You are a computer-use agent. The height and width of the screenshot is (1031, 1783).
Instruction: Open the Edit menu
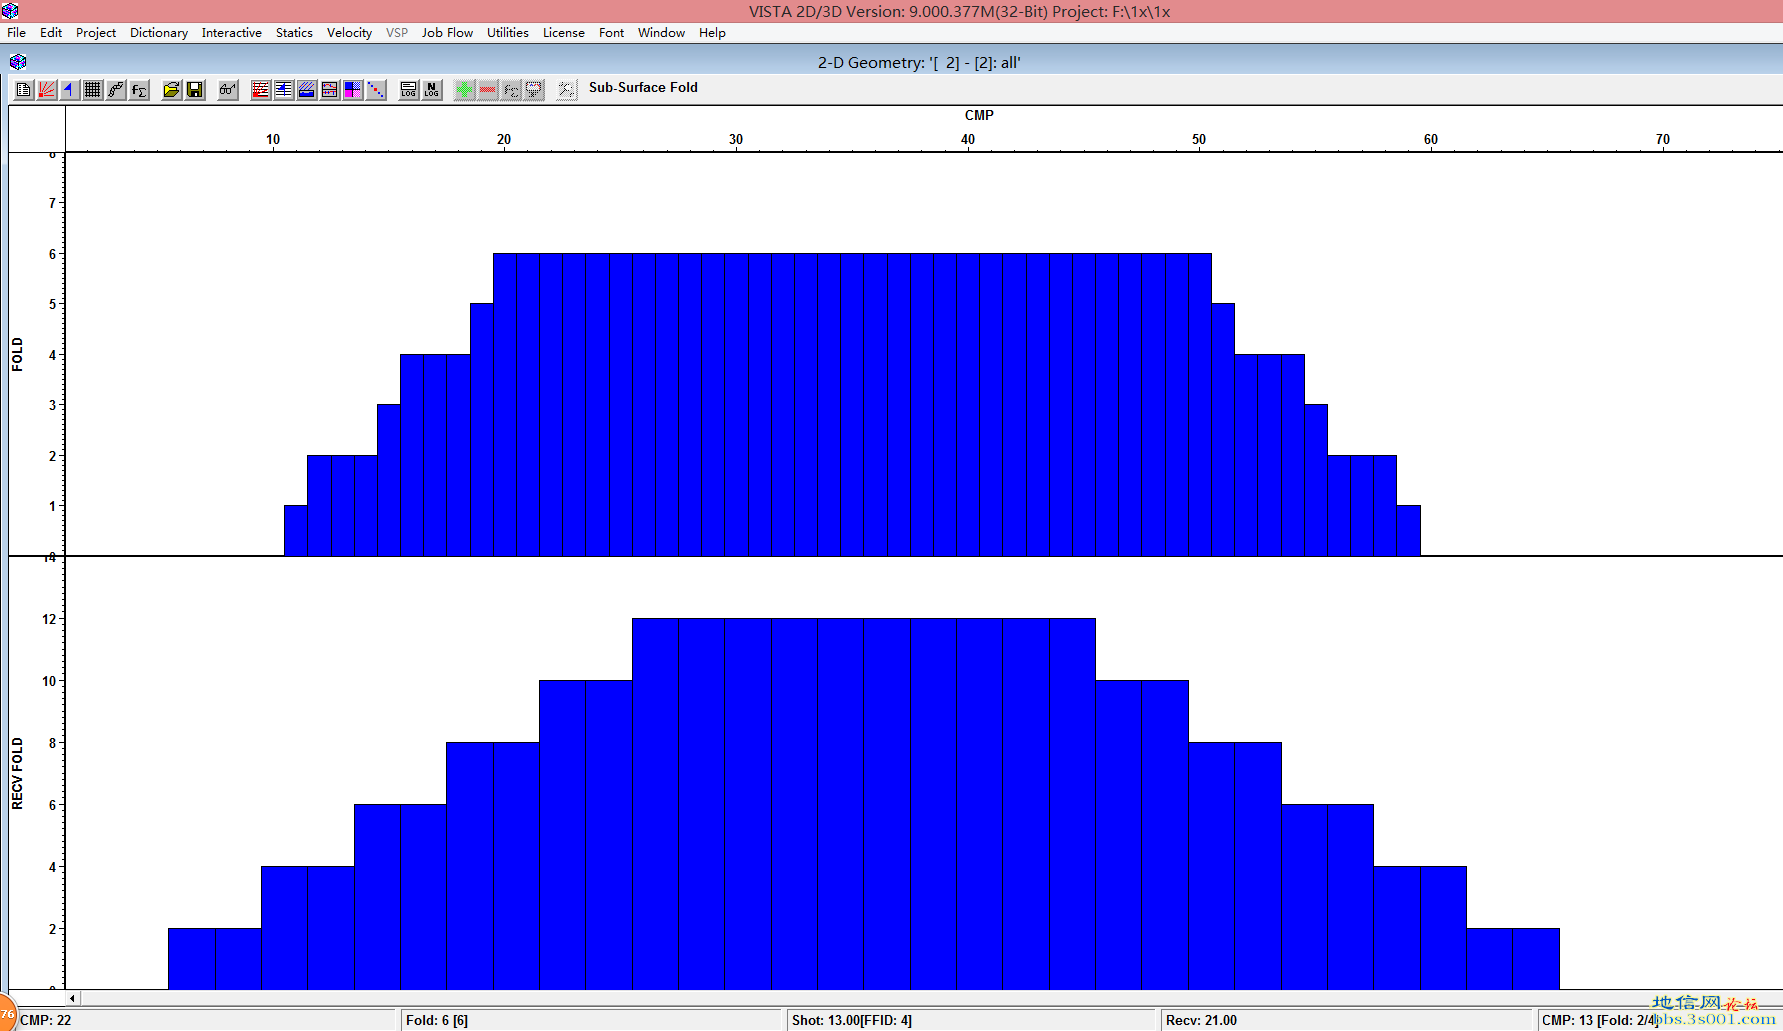point(51,33)
